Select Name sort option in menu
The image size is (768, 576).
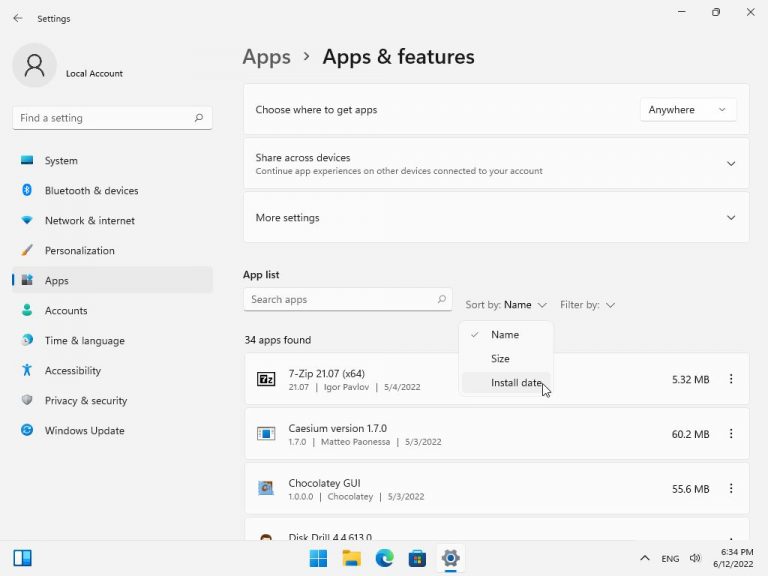point(505,335)
